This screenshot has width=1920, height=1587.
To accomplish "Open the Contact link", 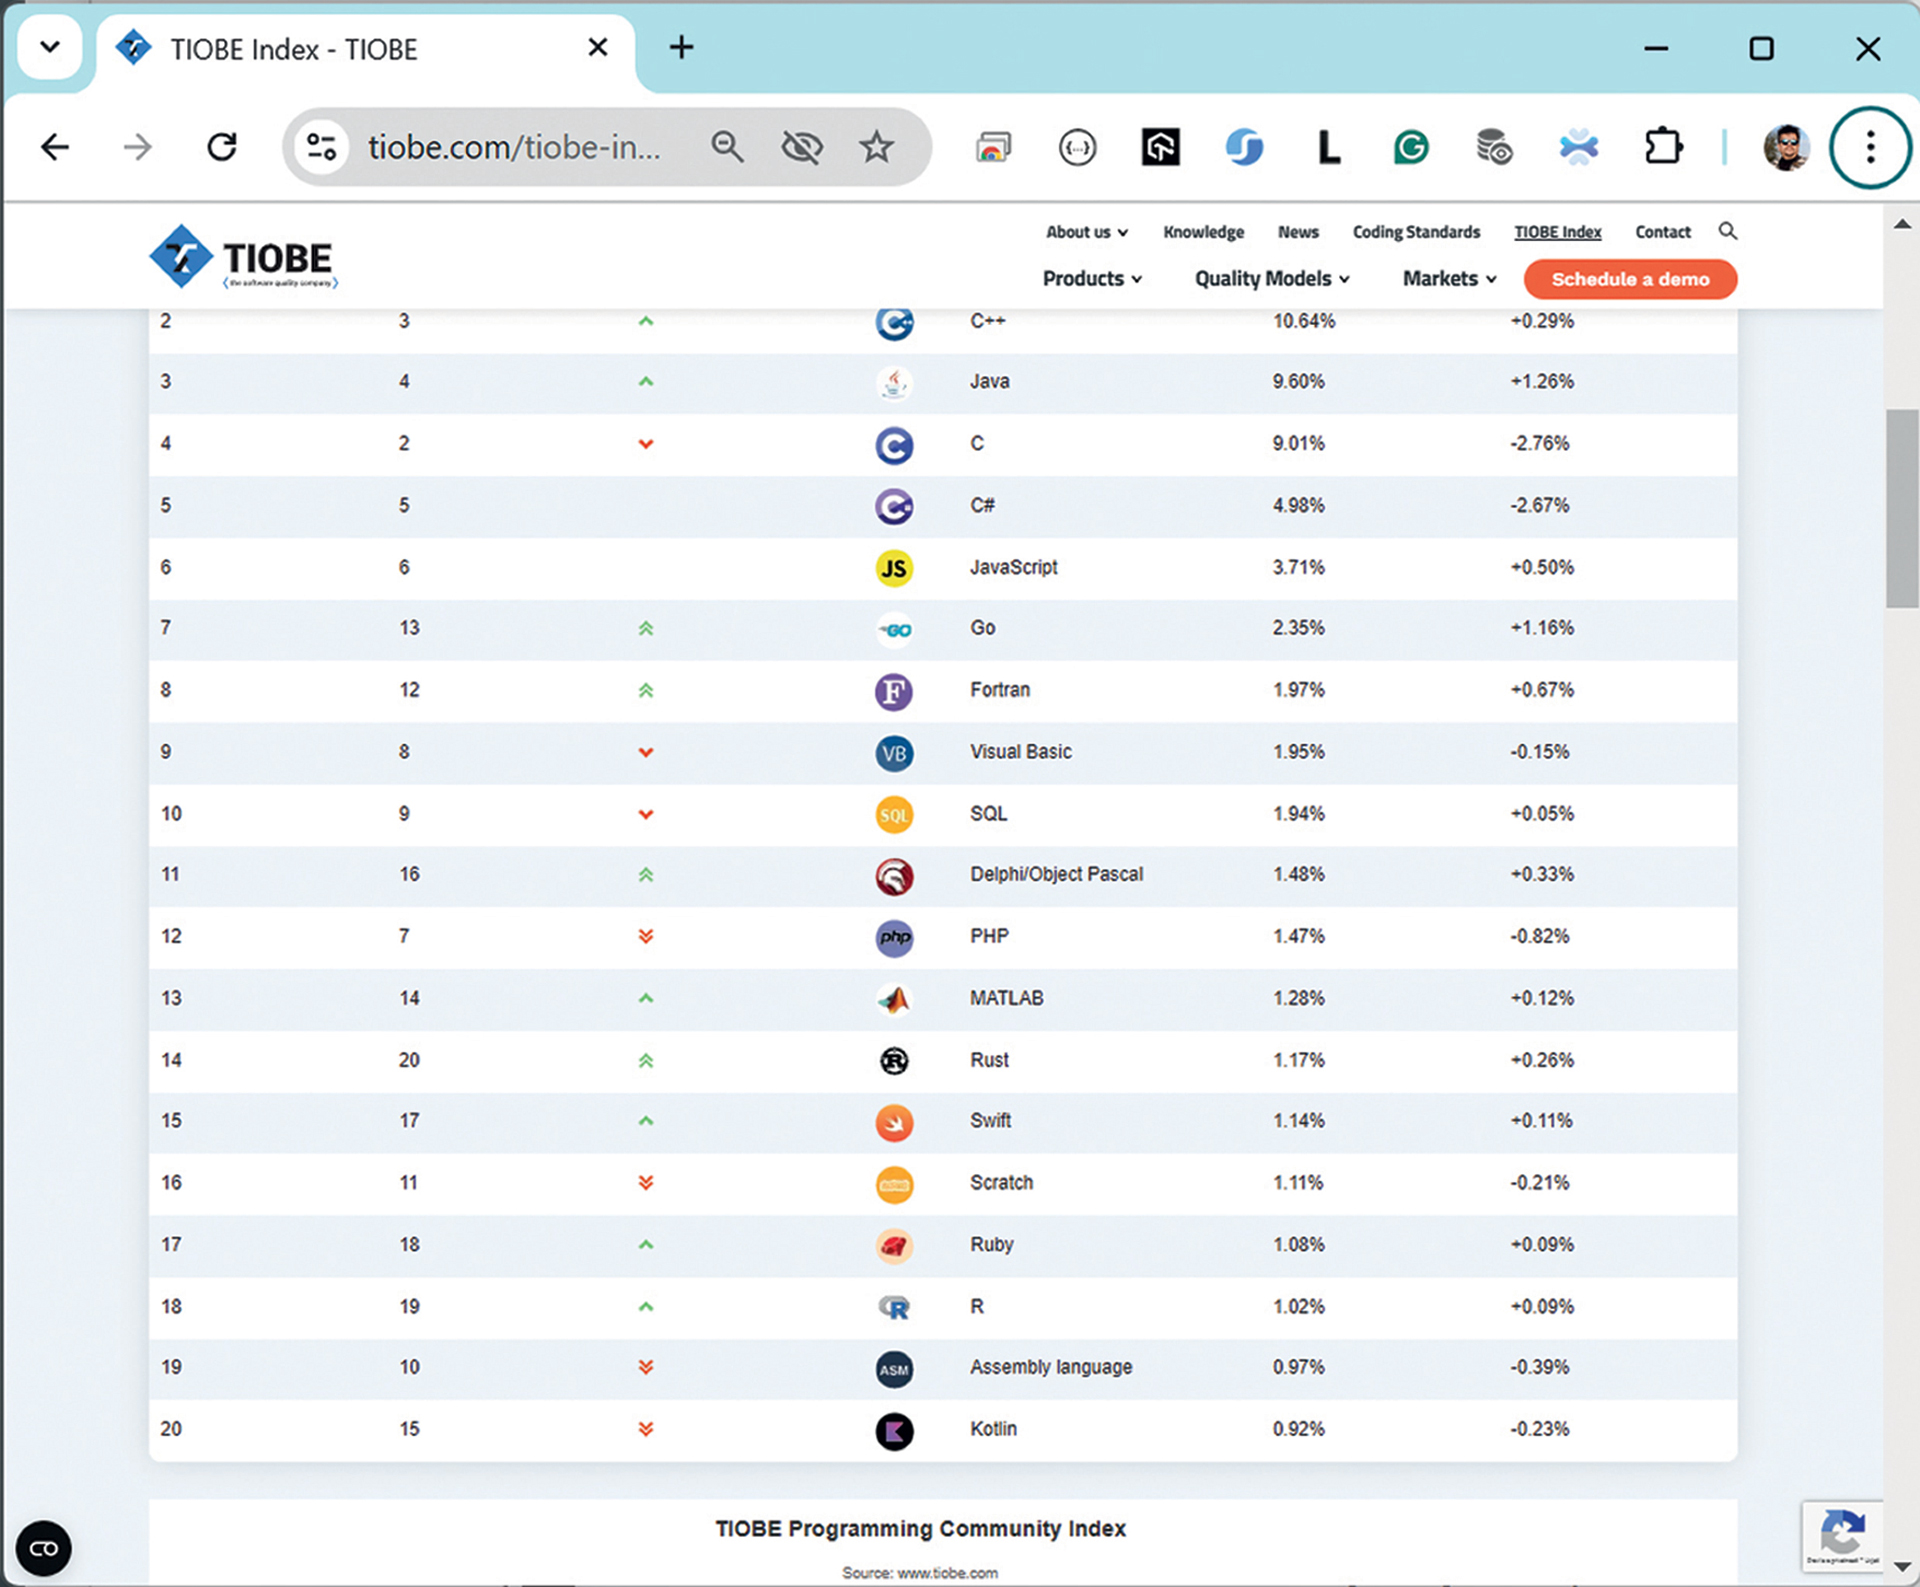I will coord(1662,232).
